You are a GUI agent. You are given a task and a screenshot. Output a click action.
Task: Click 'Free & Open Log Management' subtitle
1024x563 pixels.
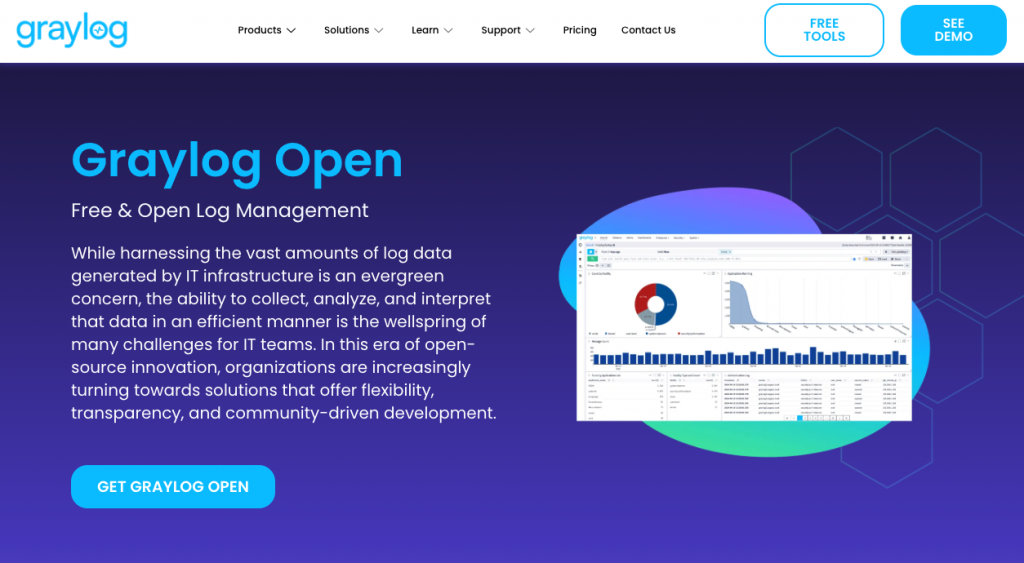coord(220,210)
